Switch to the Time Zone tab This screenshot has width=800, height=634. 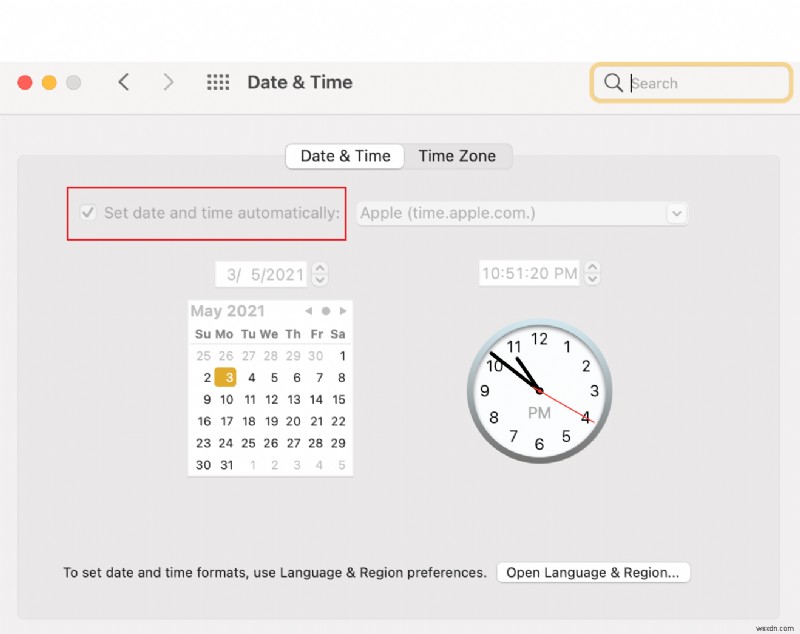click(x=457, y=156)
